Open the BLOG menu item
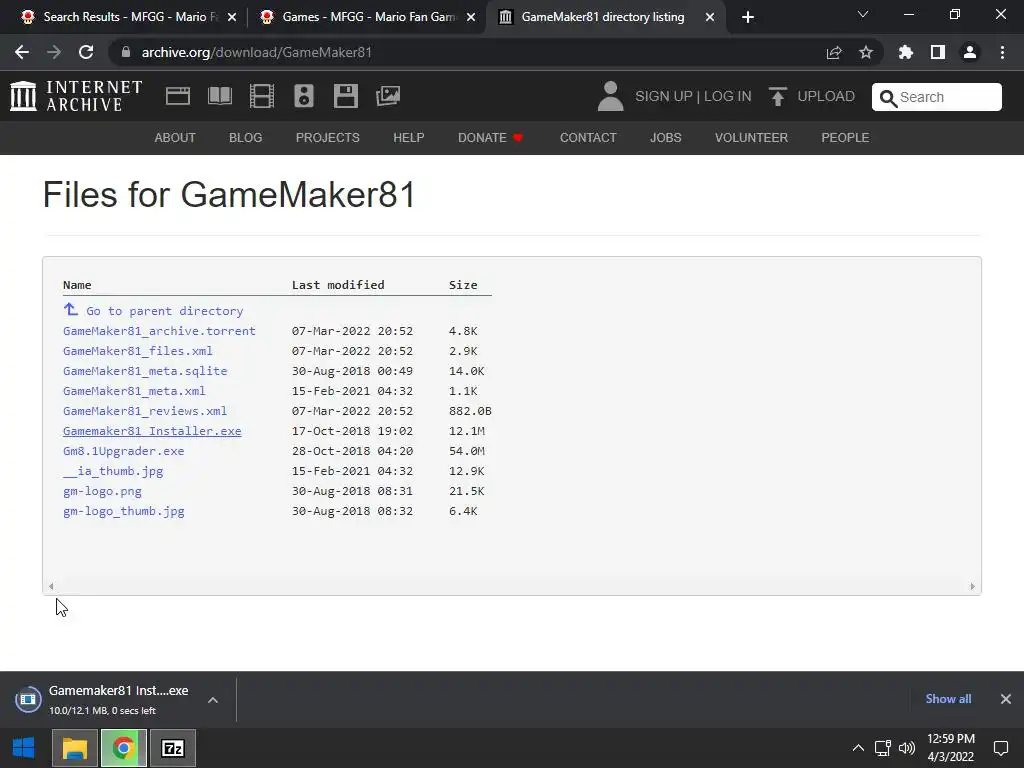The image size is (1024, 768). pyautogui.click(x=246, y=138)
